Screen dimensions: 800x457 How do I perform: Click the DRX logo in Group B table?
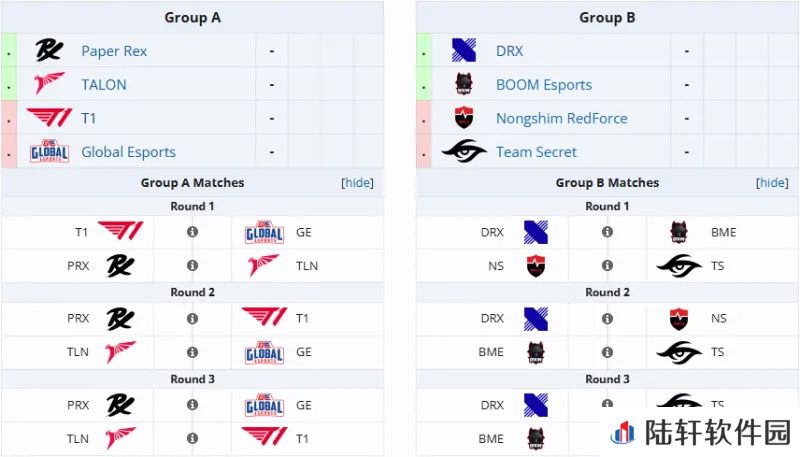[464, 50]
